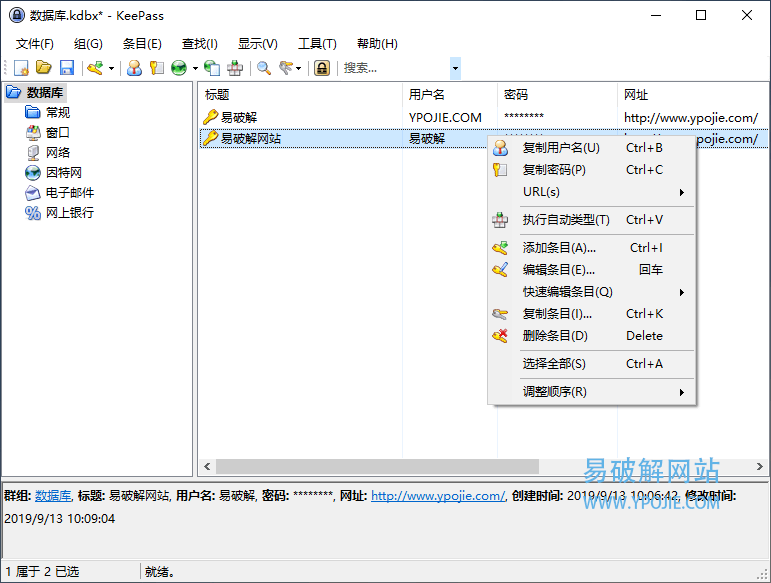The width and height of the screenshot is (771, 583).
Task: Choose 复制密码(P) from the context menu
Action: pos(554,170)
